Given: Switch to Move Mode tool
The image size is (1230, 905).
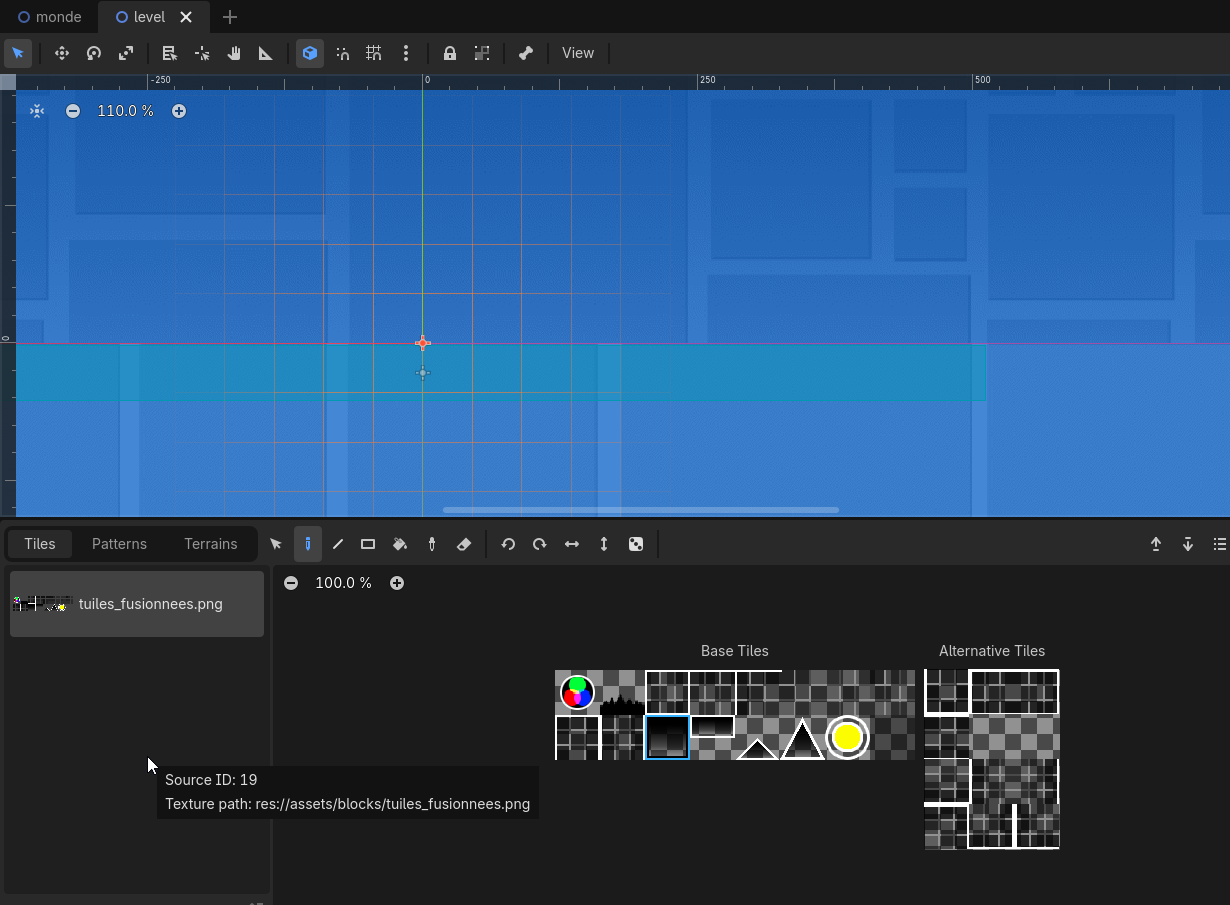Looking at the screenshot, I should (x=62, y=53).
